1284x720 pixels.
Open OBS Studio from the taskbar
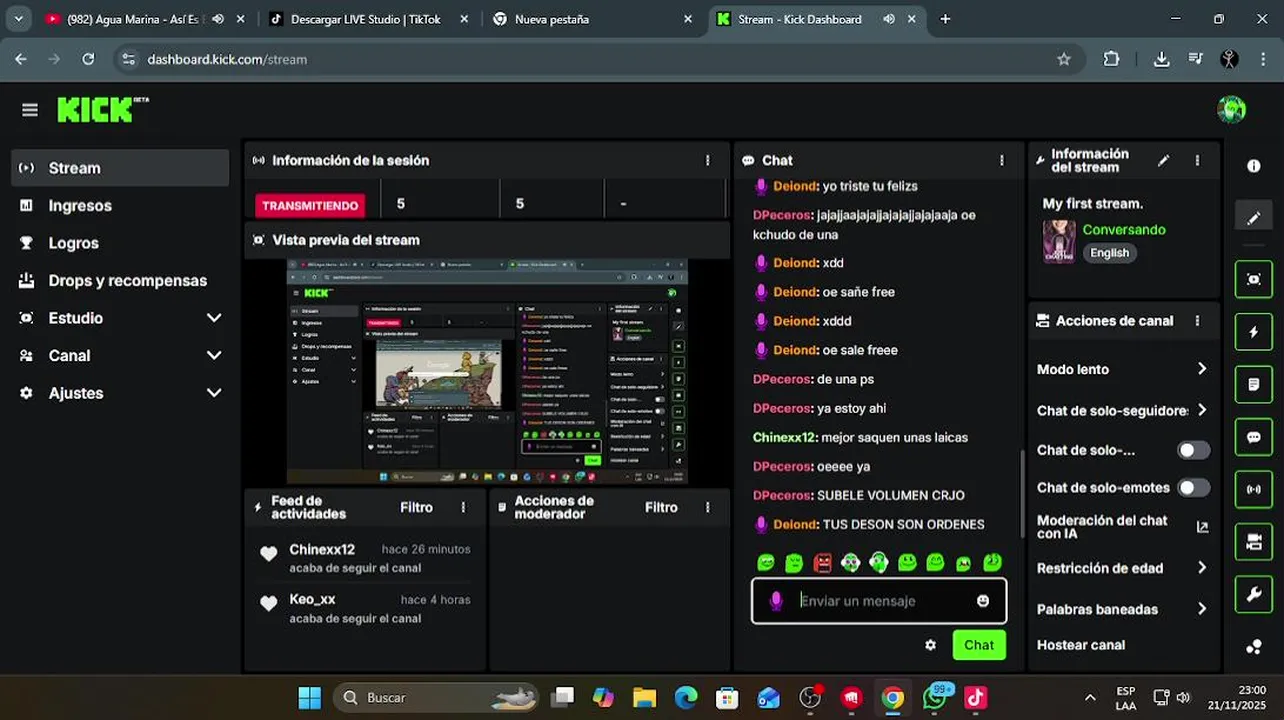click(810, 698)
